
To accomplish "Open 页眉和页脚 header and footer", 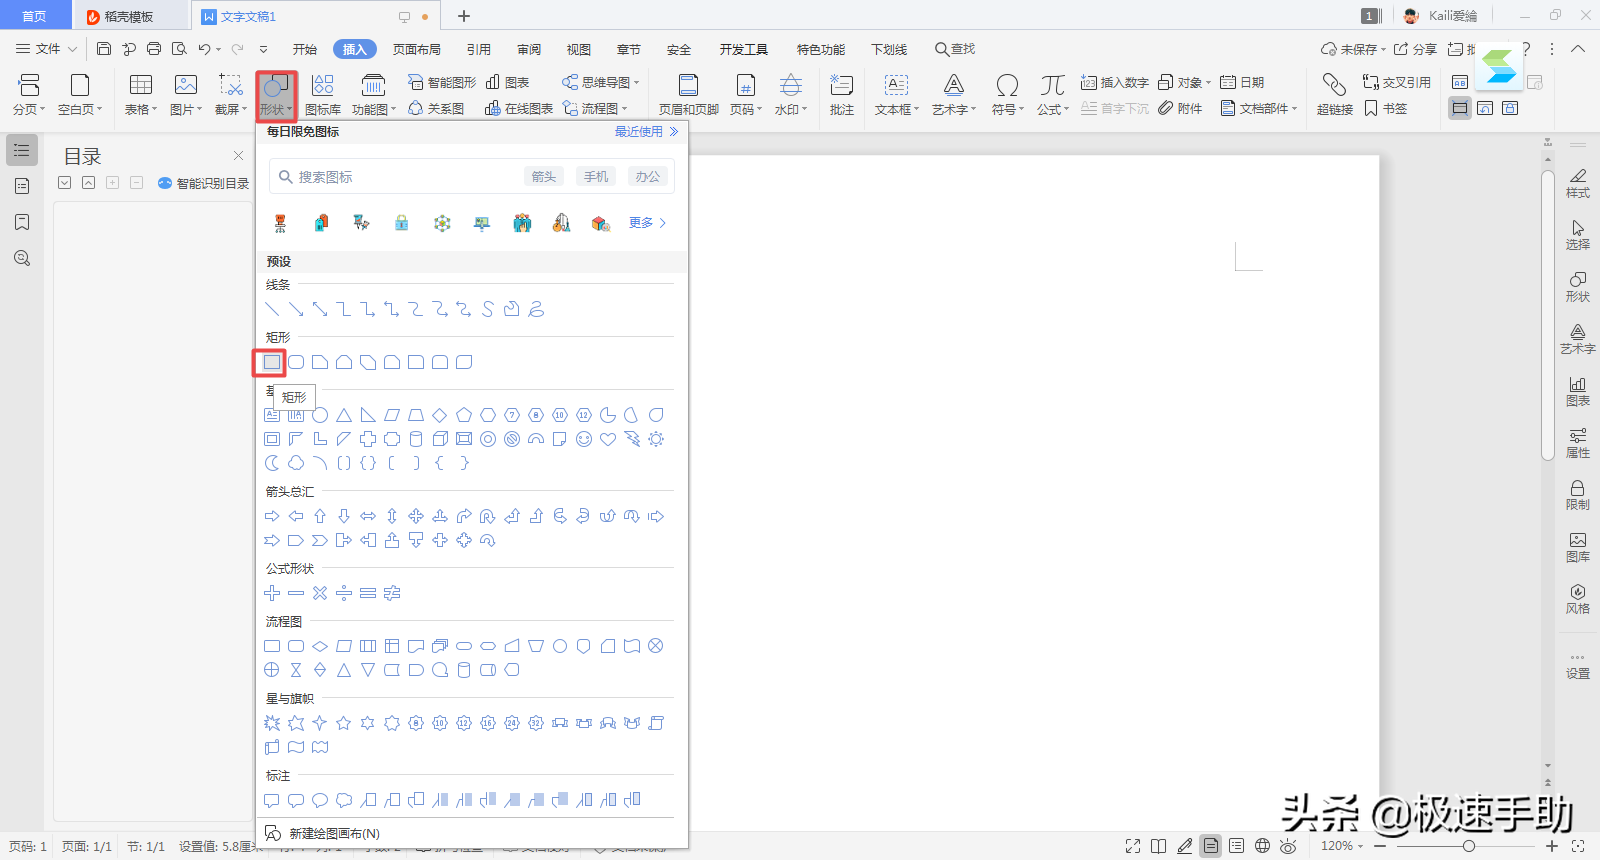I will point(688,94).
